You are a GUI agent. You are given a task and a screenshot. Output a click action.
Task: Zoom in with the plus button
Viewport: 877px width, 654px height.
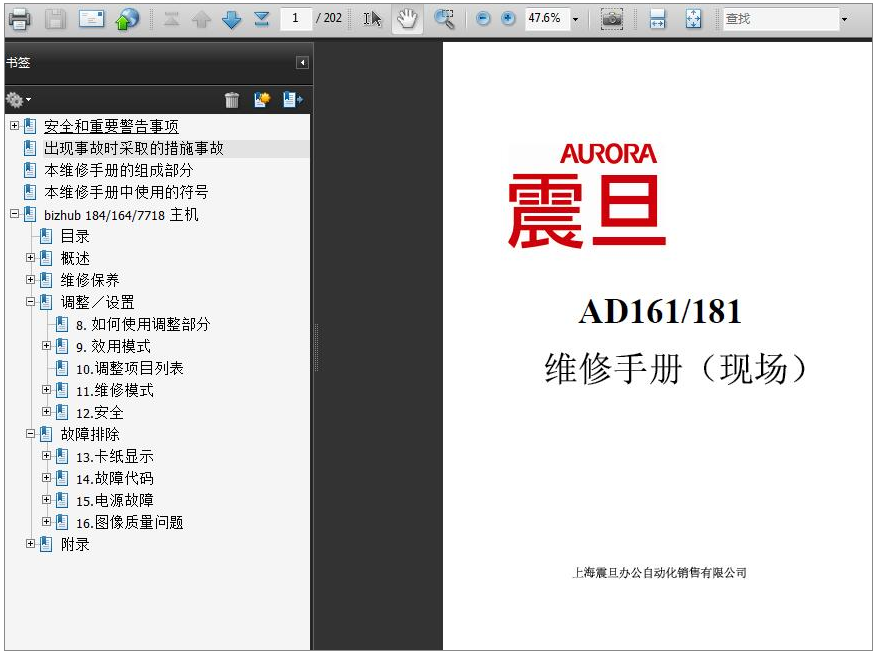508,18
